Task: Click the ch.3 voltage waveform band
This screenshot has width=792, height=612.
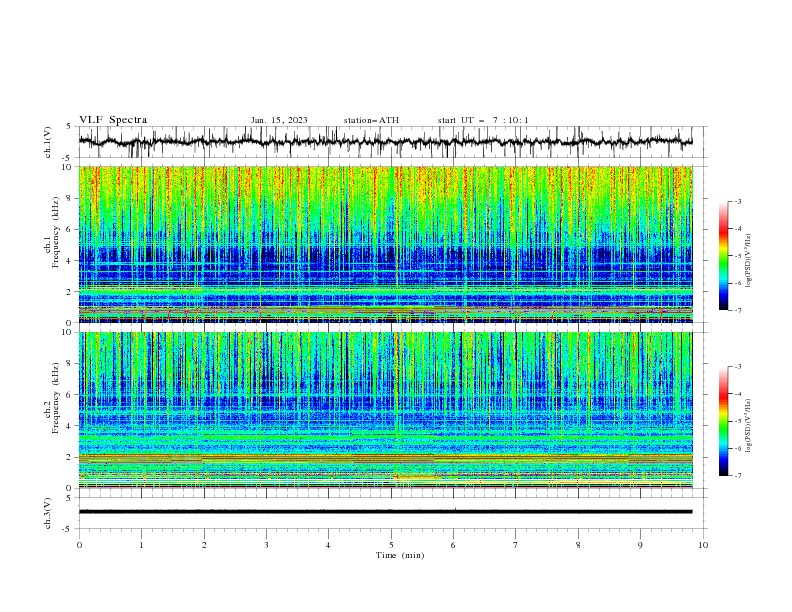Action: (x=385, y=512)
